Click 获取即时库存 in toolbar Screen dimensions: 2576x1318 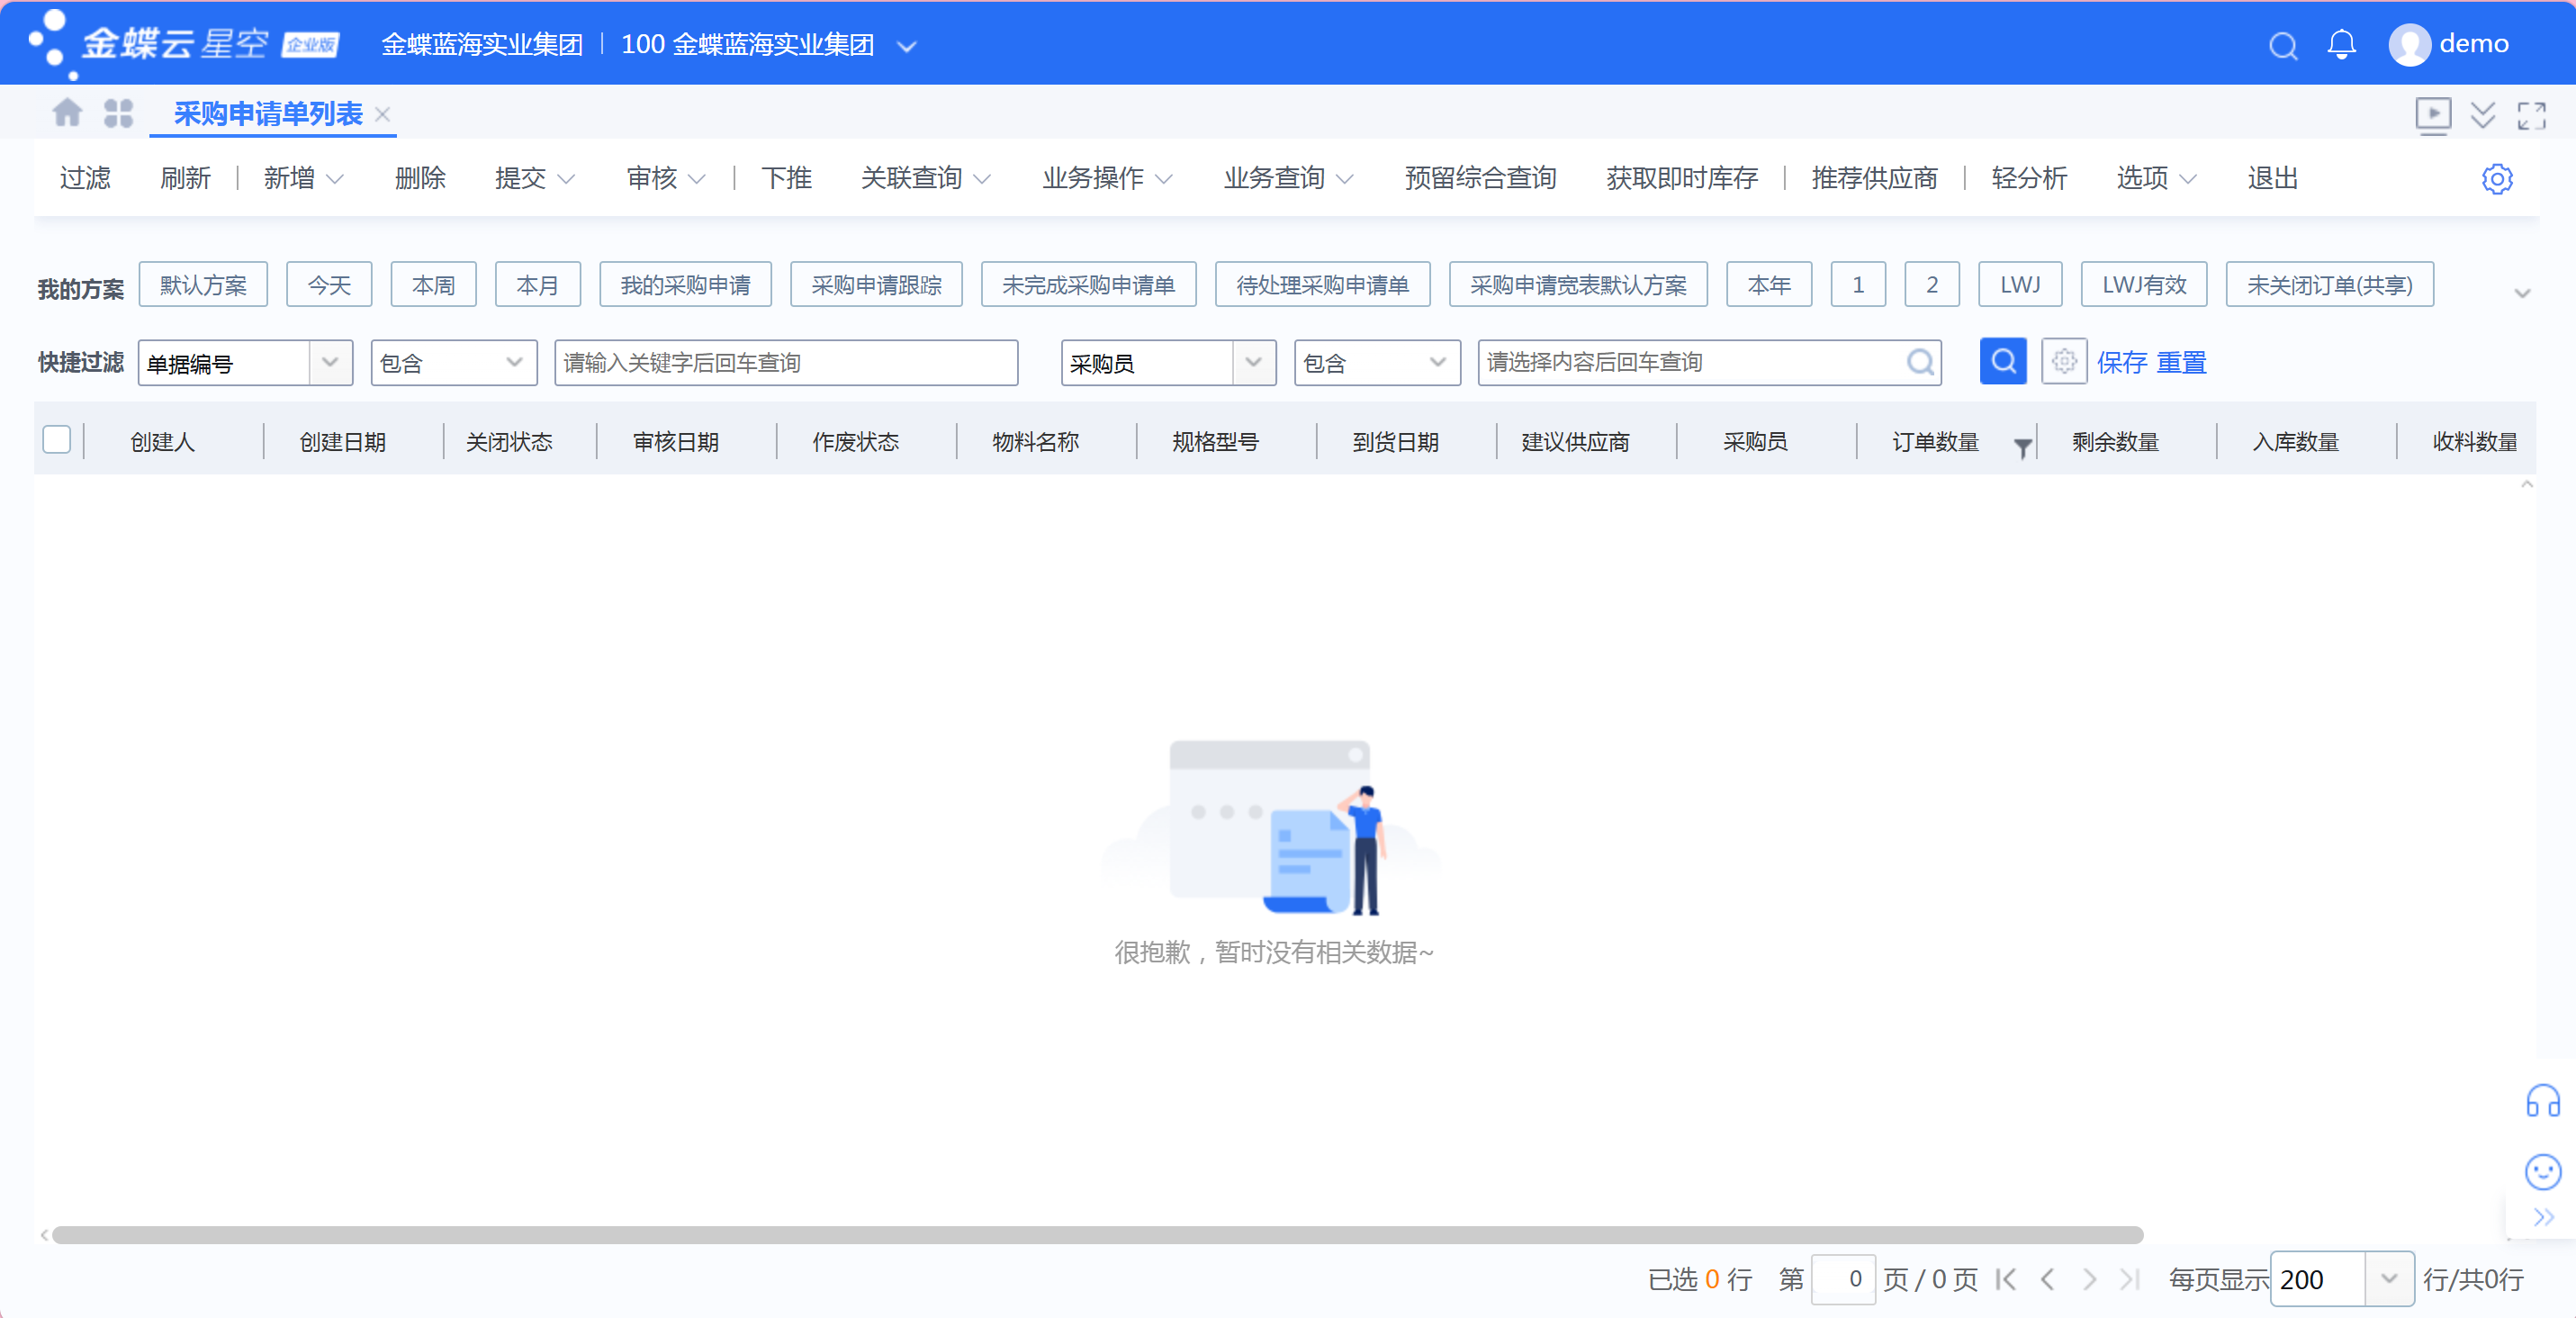point(1682,178)
